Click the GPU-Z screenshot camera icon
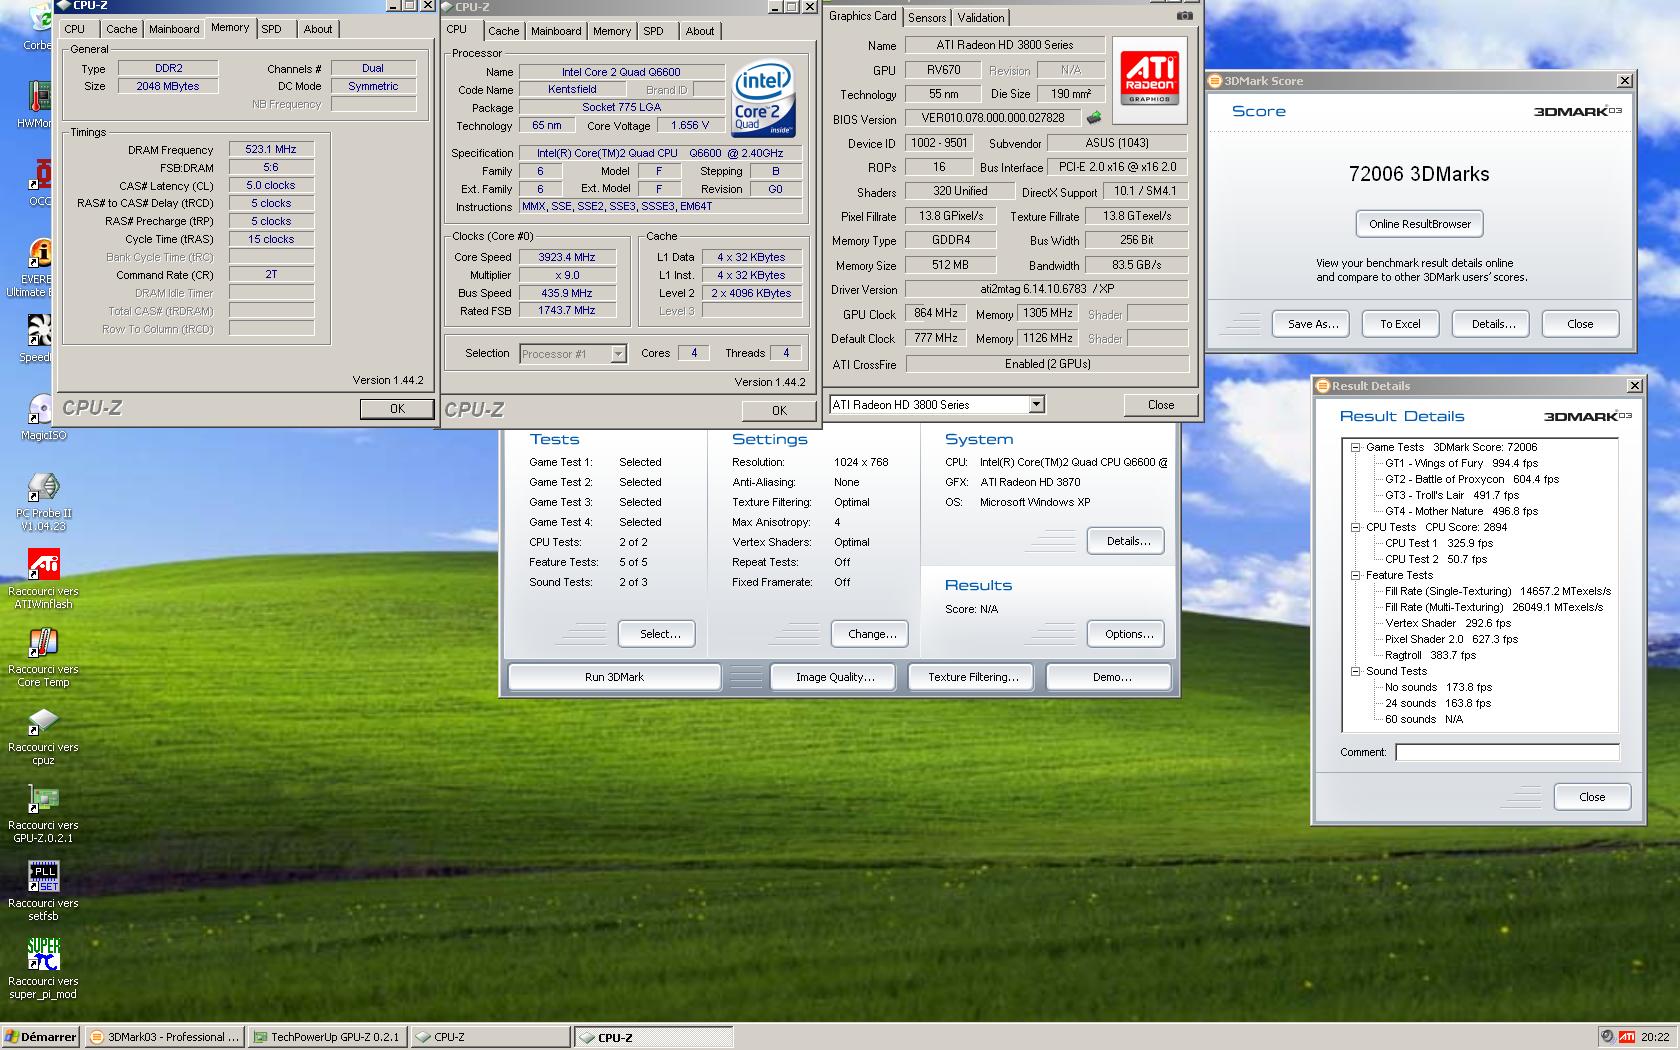 pyautogui.click(x=1184, y=16)
